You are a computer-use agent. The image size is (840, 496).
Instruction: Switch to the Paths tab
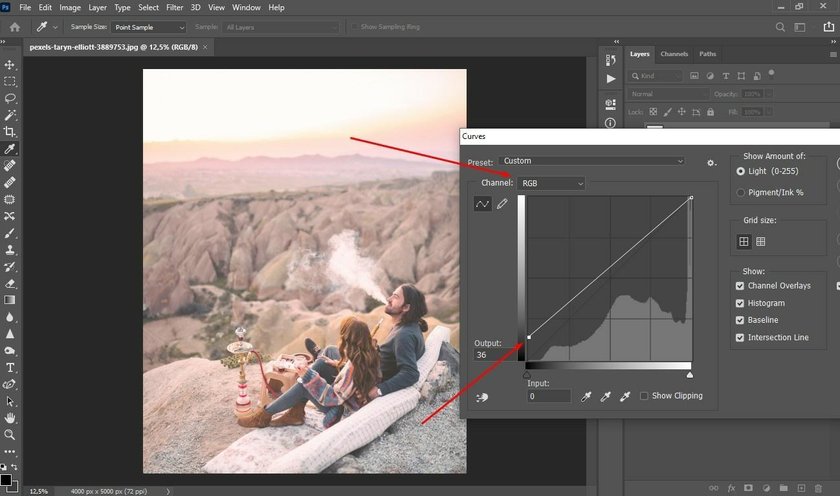click(x=707, y=54)
